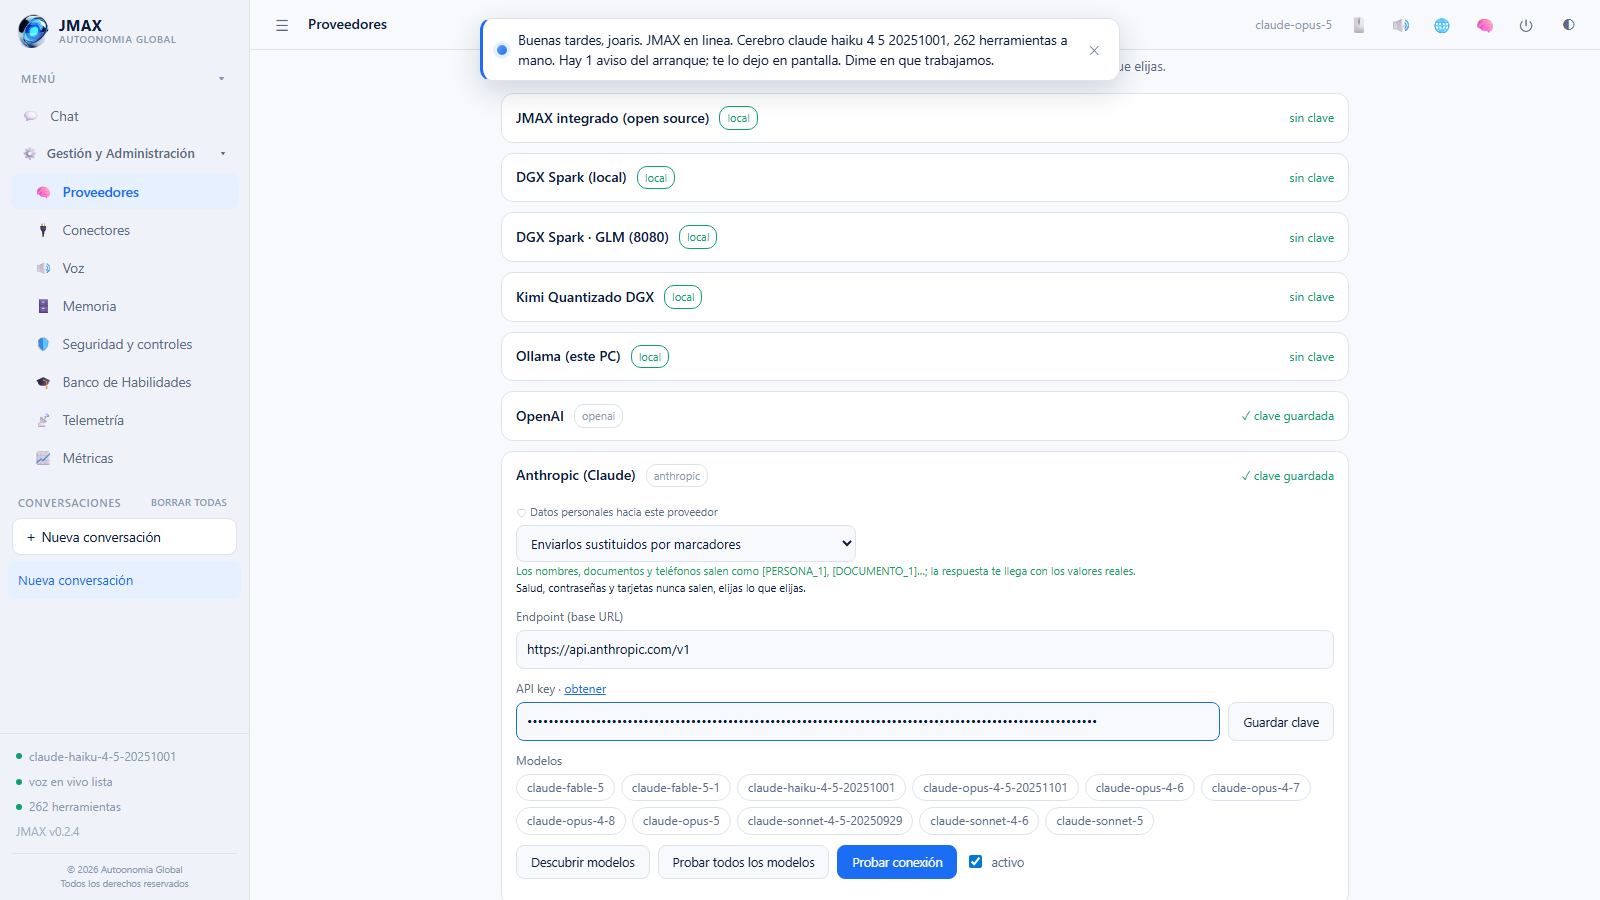Viewport: 1600px width, 900px height.
Task: Expand Kimi Quantizado DGX card
Action: 925,297
